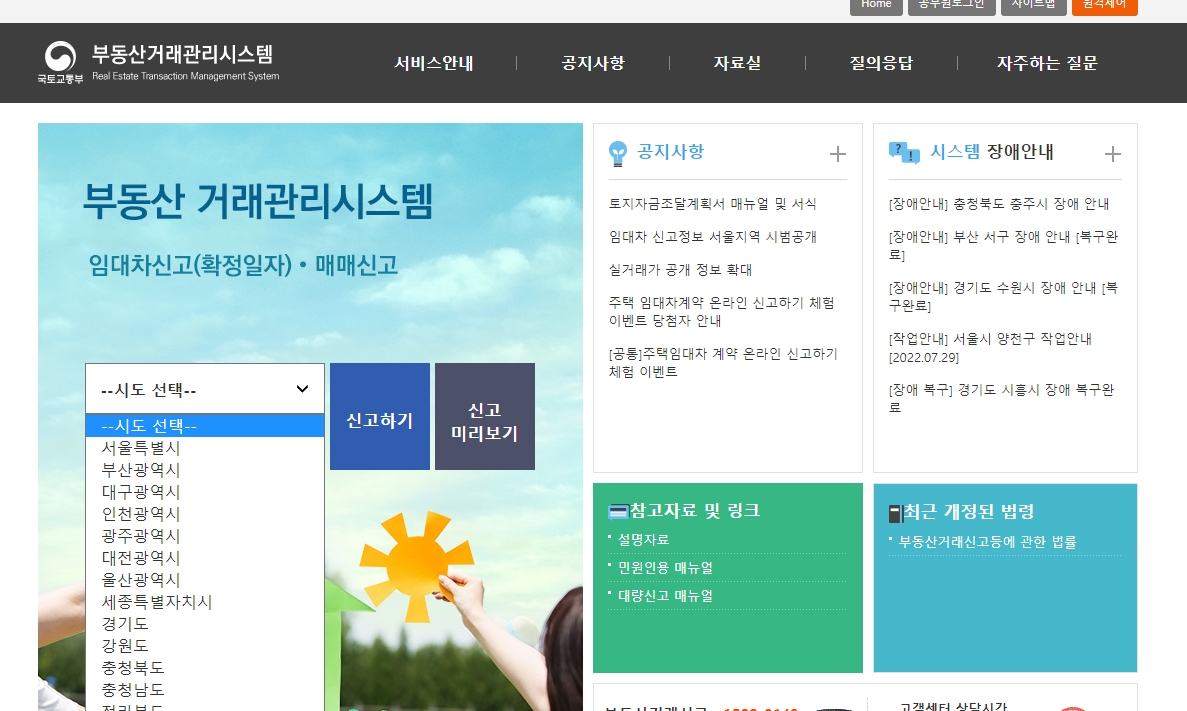
Task: Pick 광주광역시 from the list
Action: (x=204, y=535)
